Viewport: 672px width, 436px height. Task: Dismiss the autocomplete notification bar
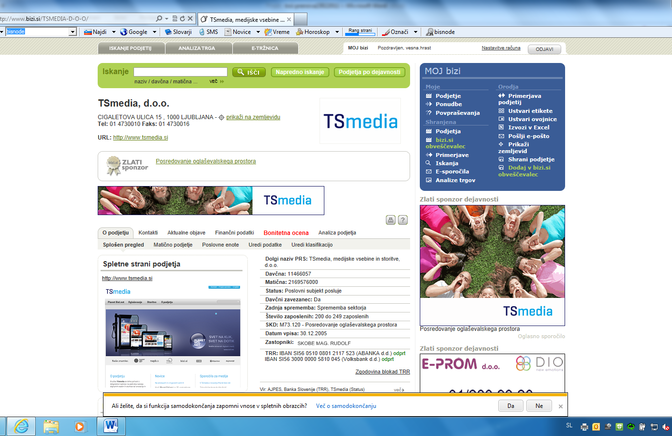pos(561,406)
